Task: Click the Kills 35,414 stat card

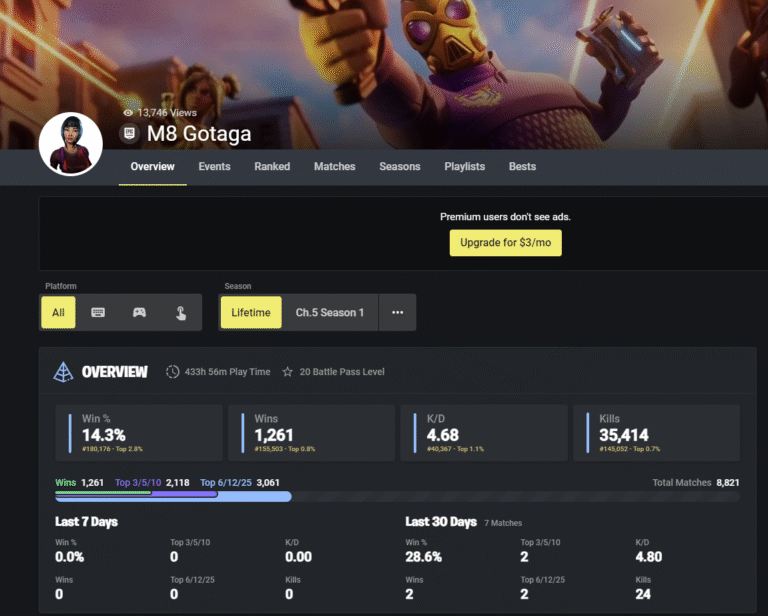Action: point(656,433)
